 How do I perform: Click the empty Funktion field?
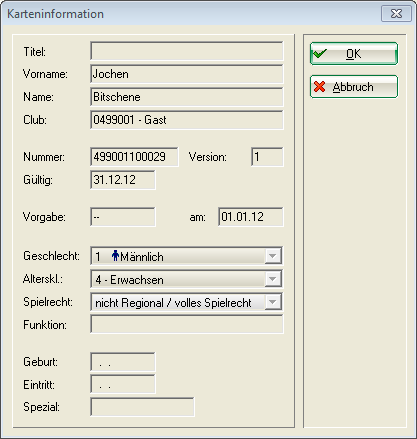[x=187, y=324]
